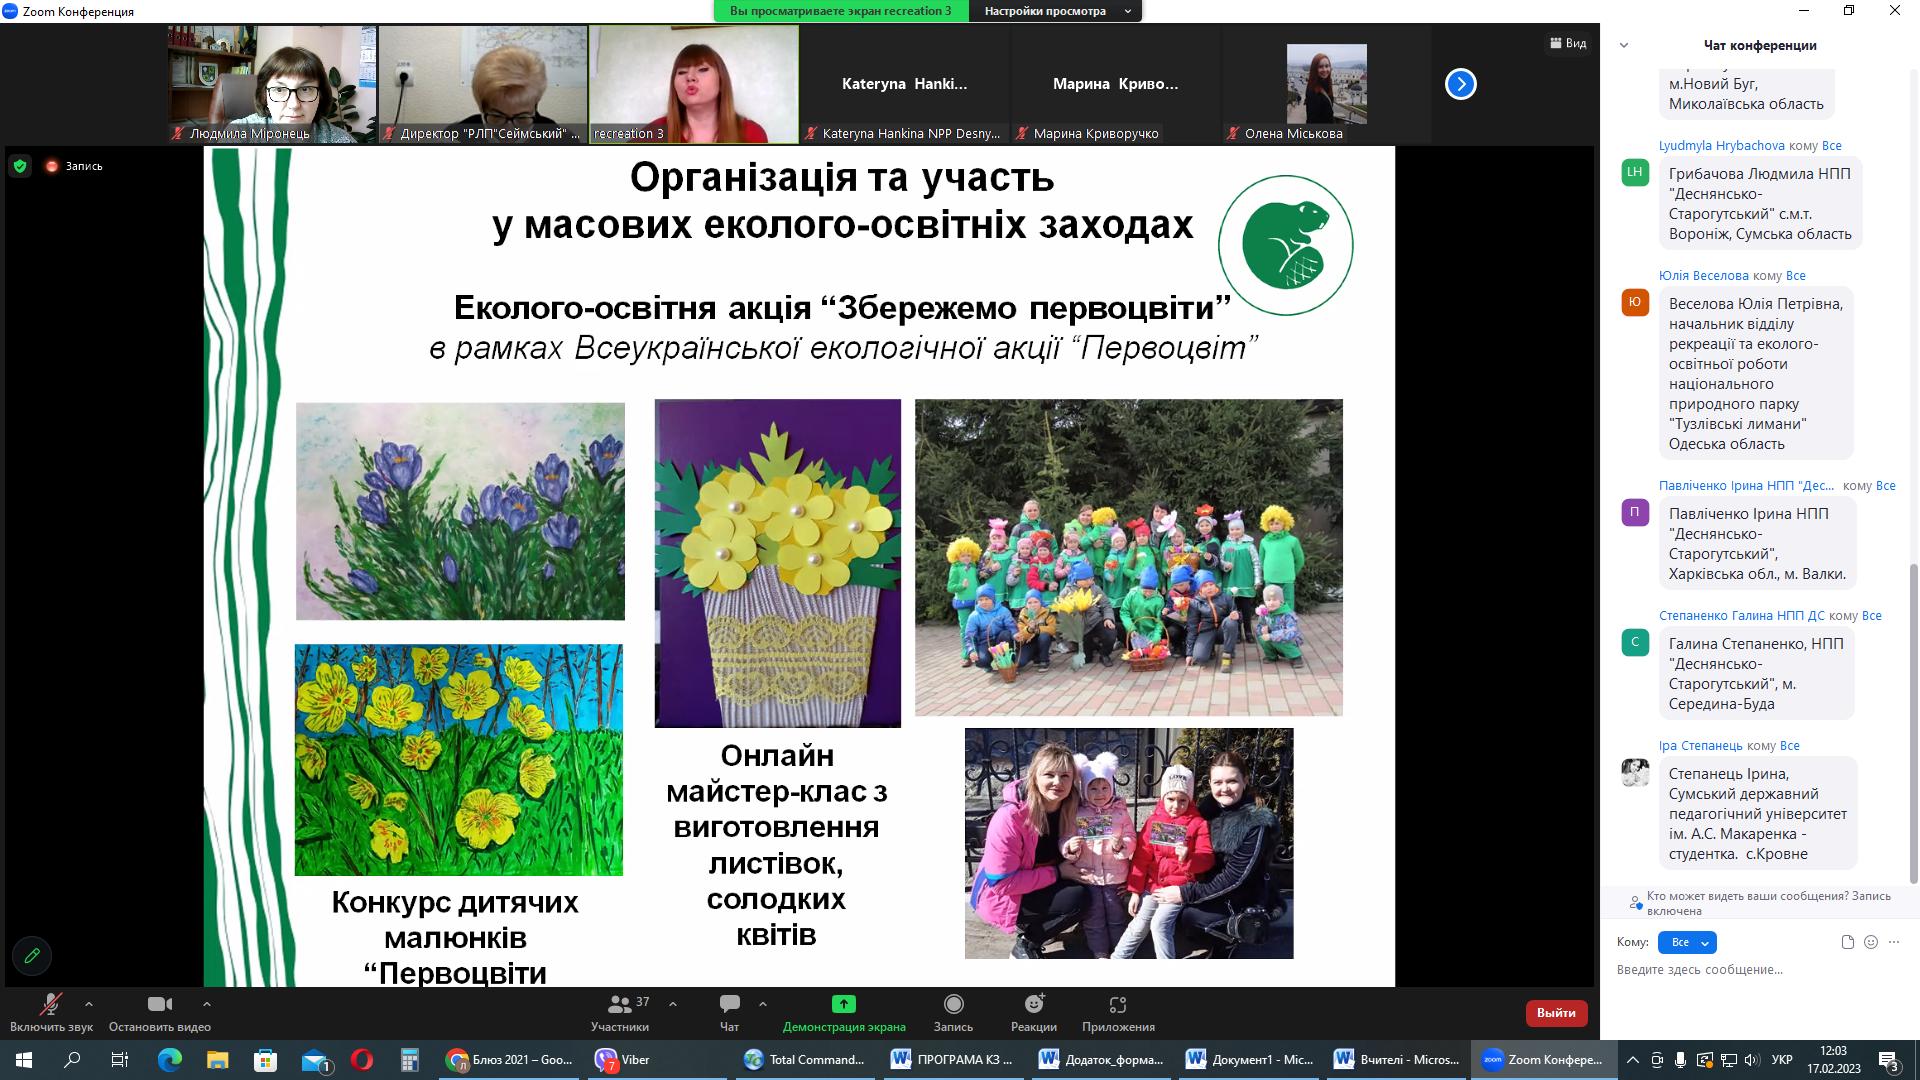Screen dimensions: 1920x1080
Task: Show next participants with blue arrow
Action: click(1460, 84)
